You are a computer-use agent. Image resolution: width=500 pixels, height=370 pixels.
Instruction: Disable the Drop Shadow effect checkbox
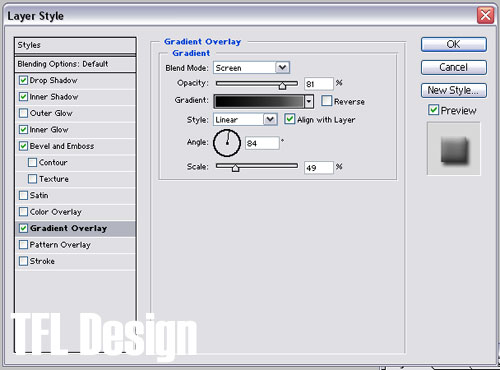(23, 80)
